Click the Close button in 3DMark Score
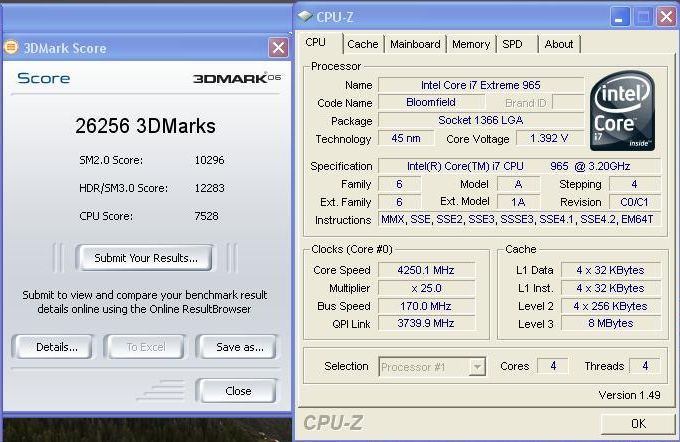 (238, 391)
